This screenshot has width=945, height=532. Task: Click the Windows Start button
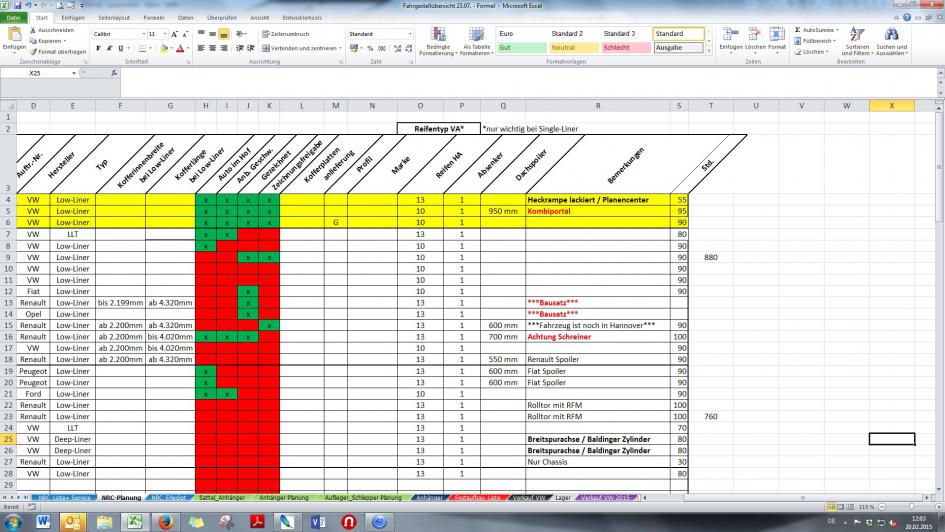[x=13, y=522]
